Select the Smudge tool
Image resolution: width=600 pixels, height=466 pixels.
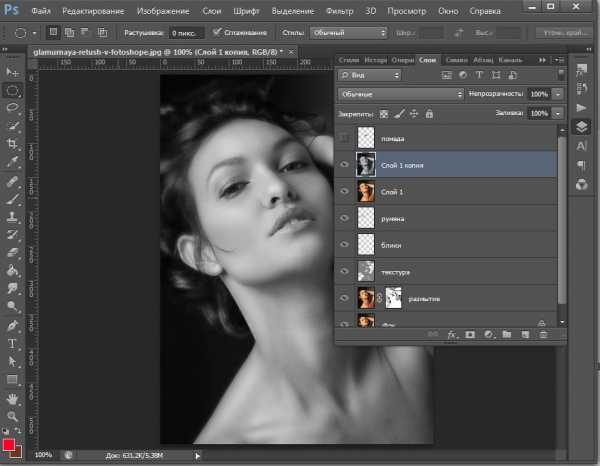click(12, 288)
